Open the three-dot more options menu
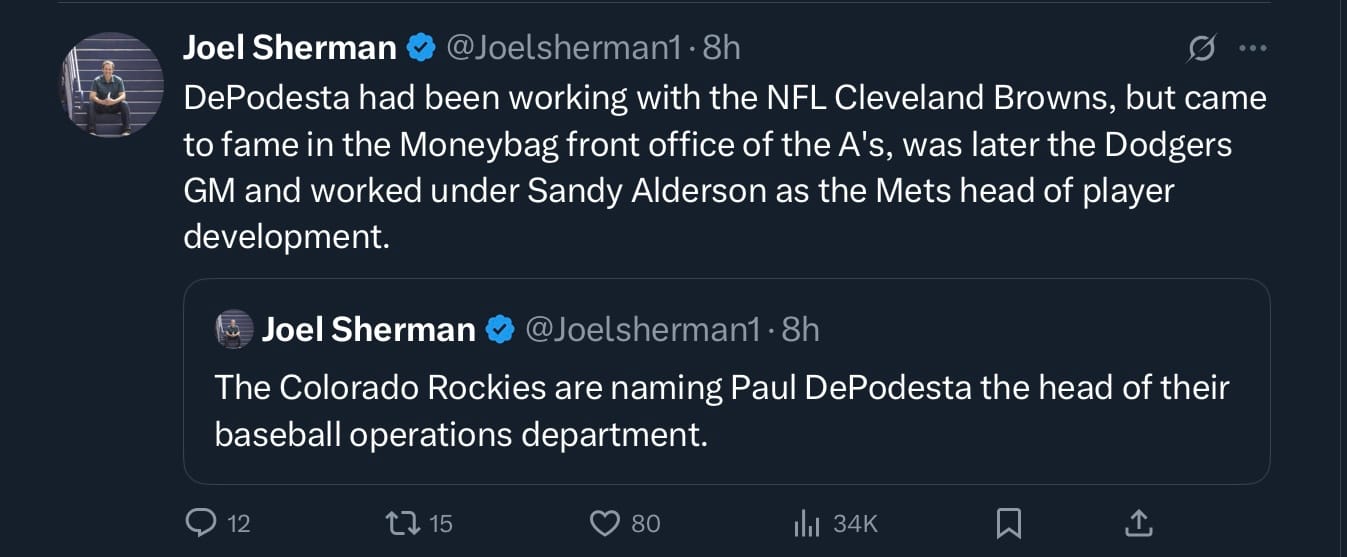The height and width of the screenshot is (557, 1347). pyautogui.click(x=1252, y=48)
